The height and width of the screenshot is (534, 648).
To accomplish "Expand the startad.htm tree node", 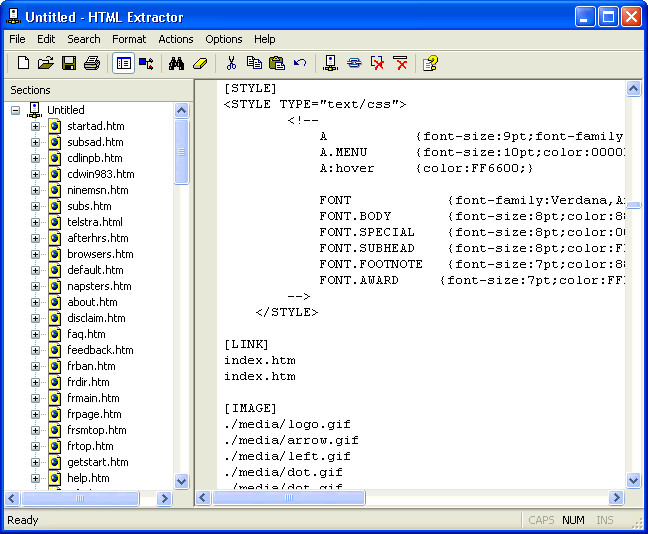I will click(x=35, y=126).
